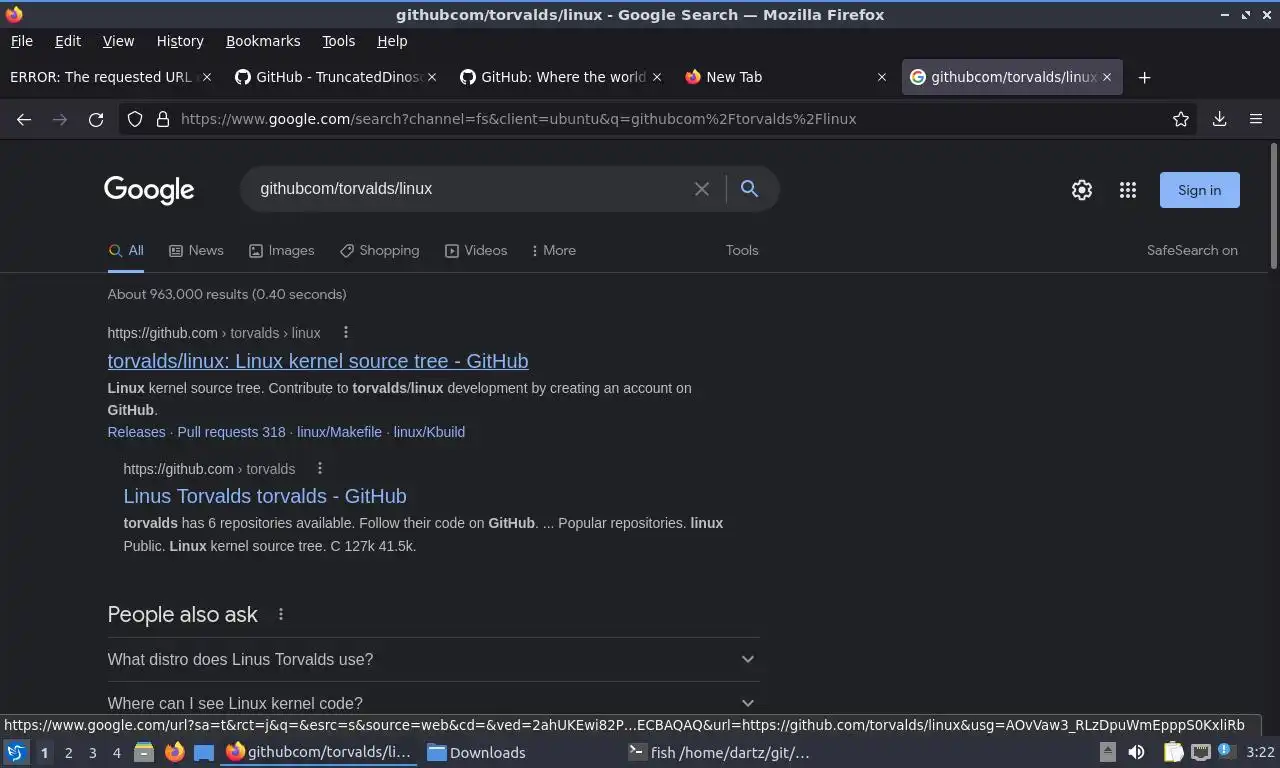Go back with the browser back arrow
Viewport: 1280px width, 768px height.
tap(24, 119)
